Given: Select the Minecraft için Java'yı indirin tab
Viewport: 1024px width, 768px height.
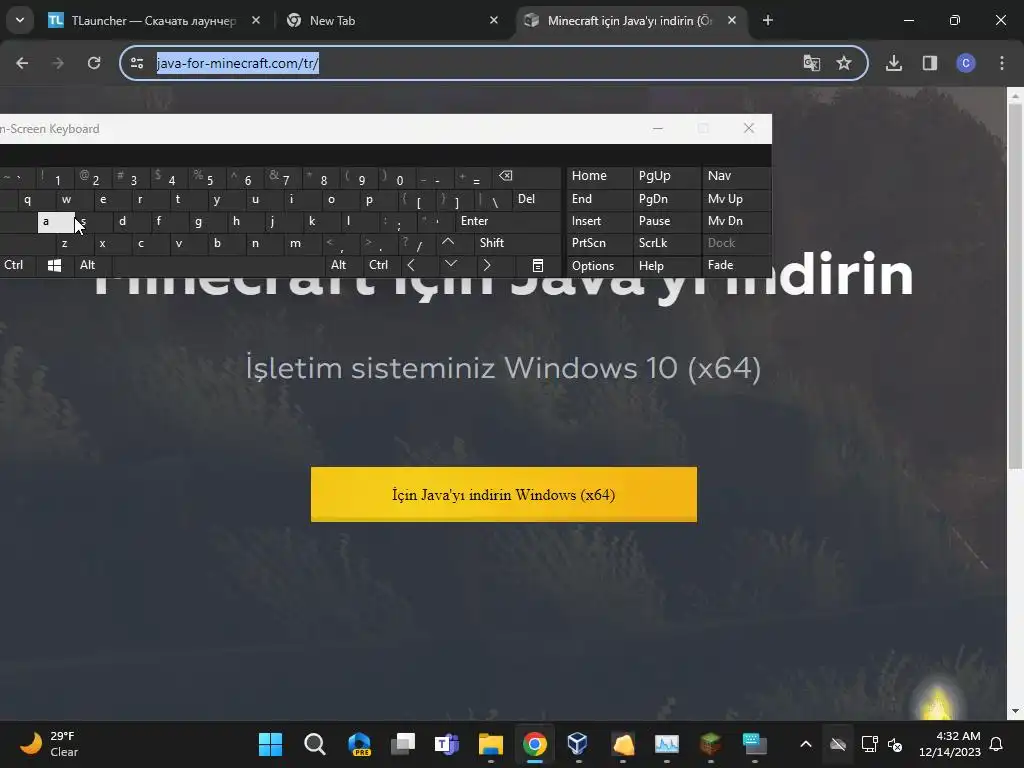Looking at the screenshot, I should 630,21.
